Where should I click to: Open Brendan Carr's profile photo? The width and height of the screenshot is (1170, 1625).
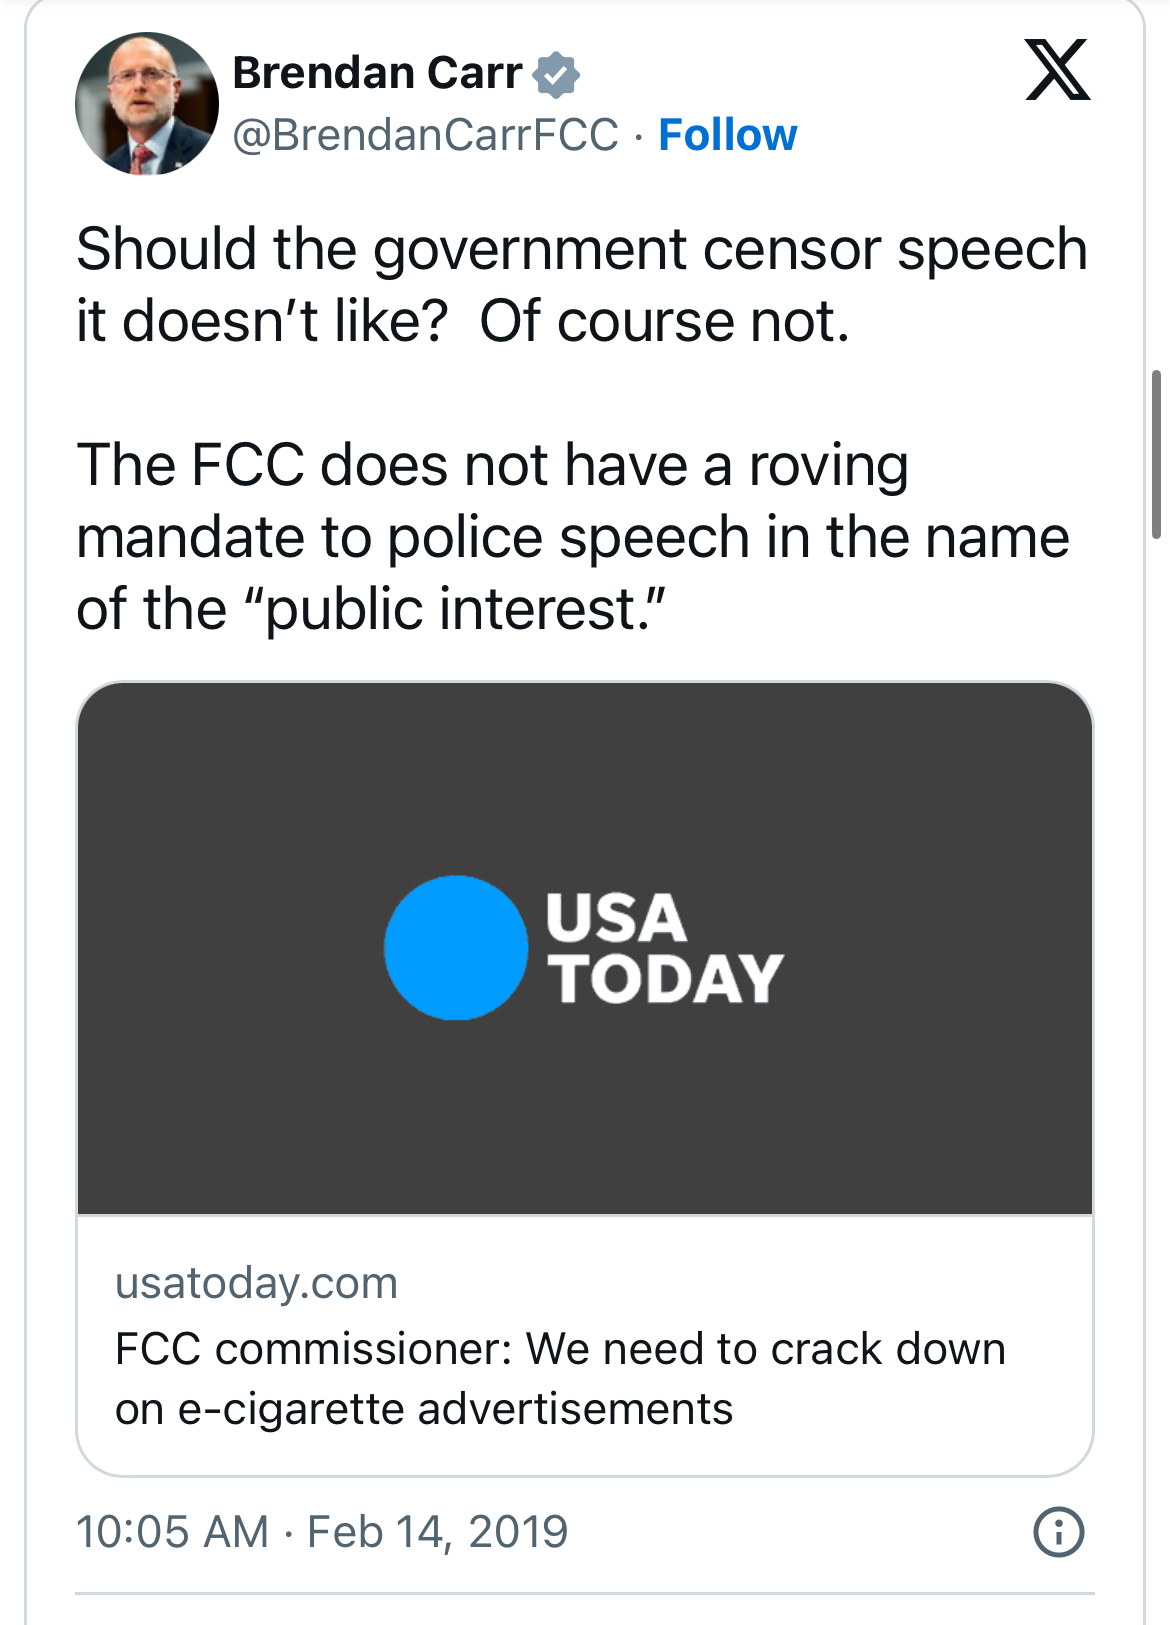click(147, 104)
